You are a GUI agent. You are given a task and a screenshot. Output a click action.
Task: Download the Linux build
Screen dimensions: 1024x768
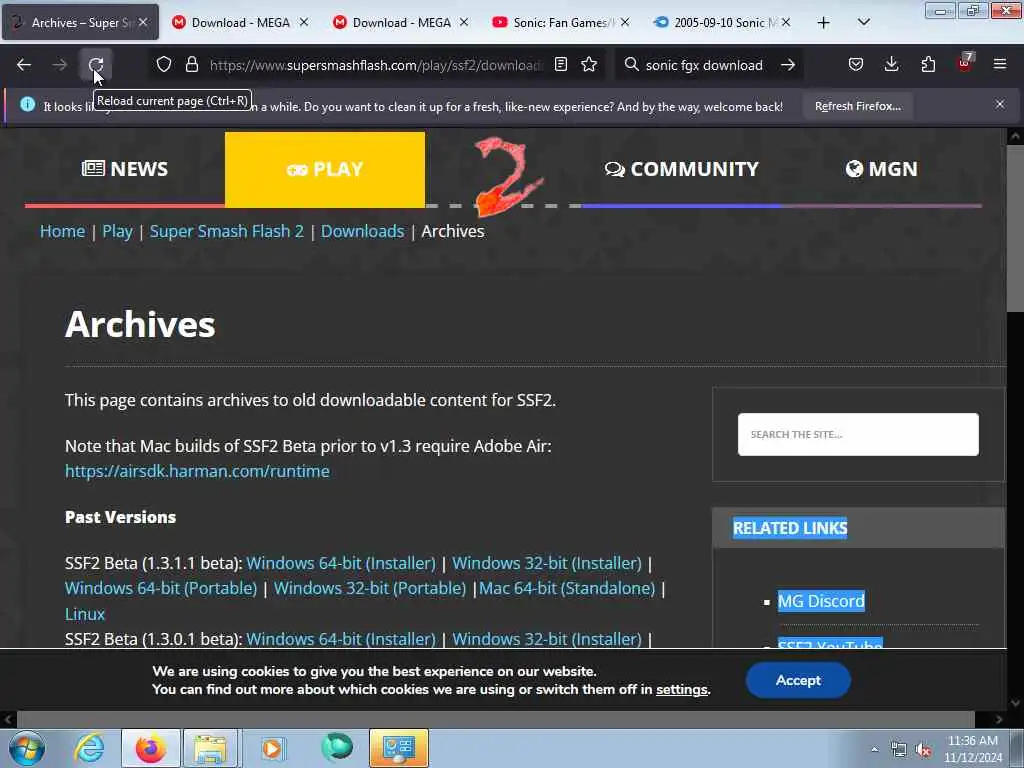pyautogui.click(x=85, y=614)
